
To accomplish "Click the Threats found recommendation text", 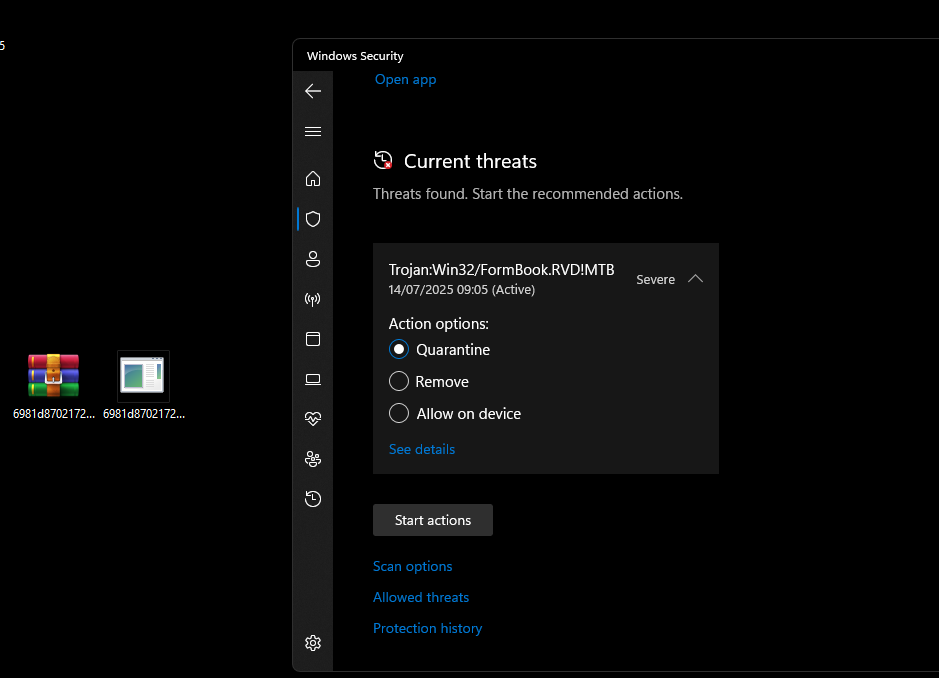I will (528, 194).
